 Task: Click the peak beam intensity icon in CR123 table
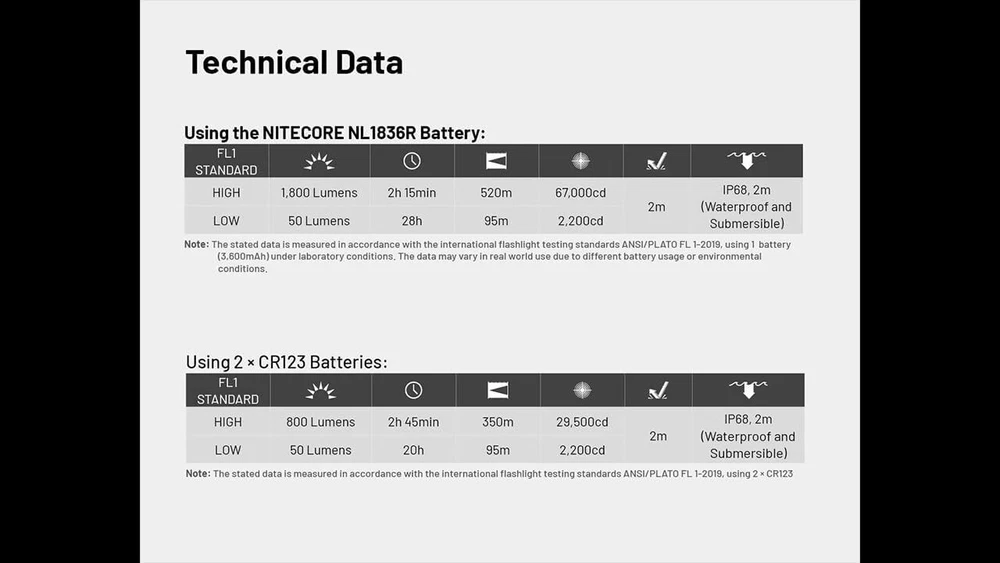[x=582, y=390]
